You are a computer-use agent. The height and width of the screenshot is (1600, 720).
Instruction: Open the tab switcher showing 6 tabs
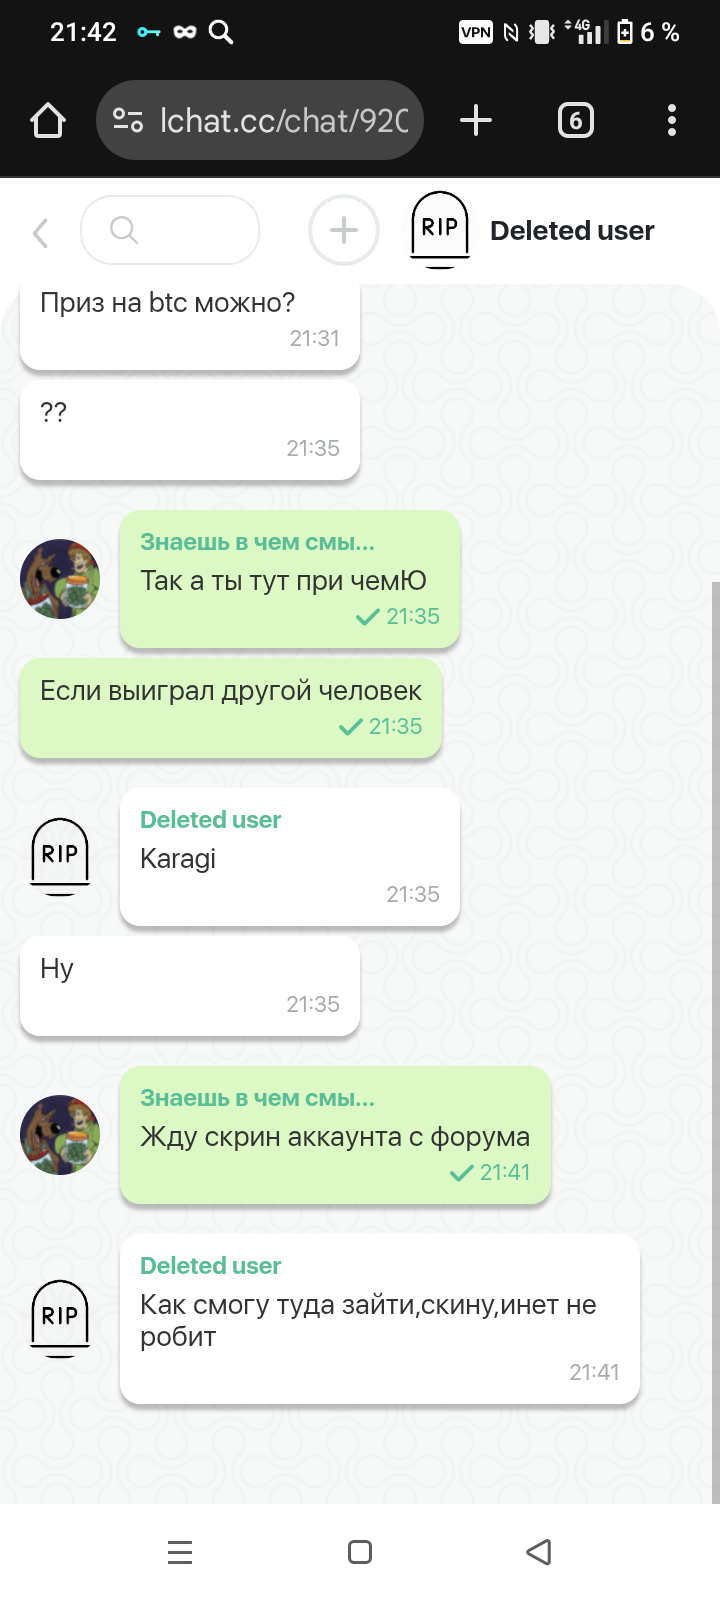point(575,121)
